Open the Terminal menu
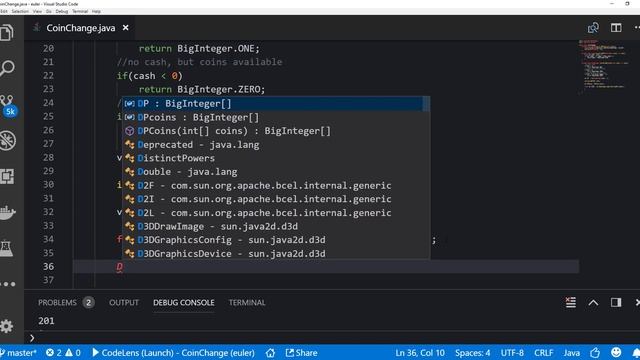 80,11
